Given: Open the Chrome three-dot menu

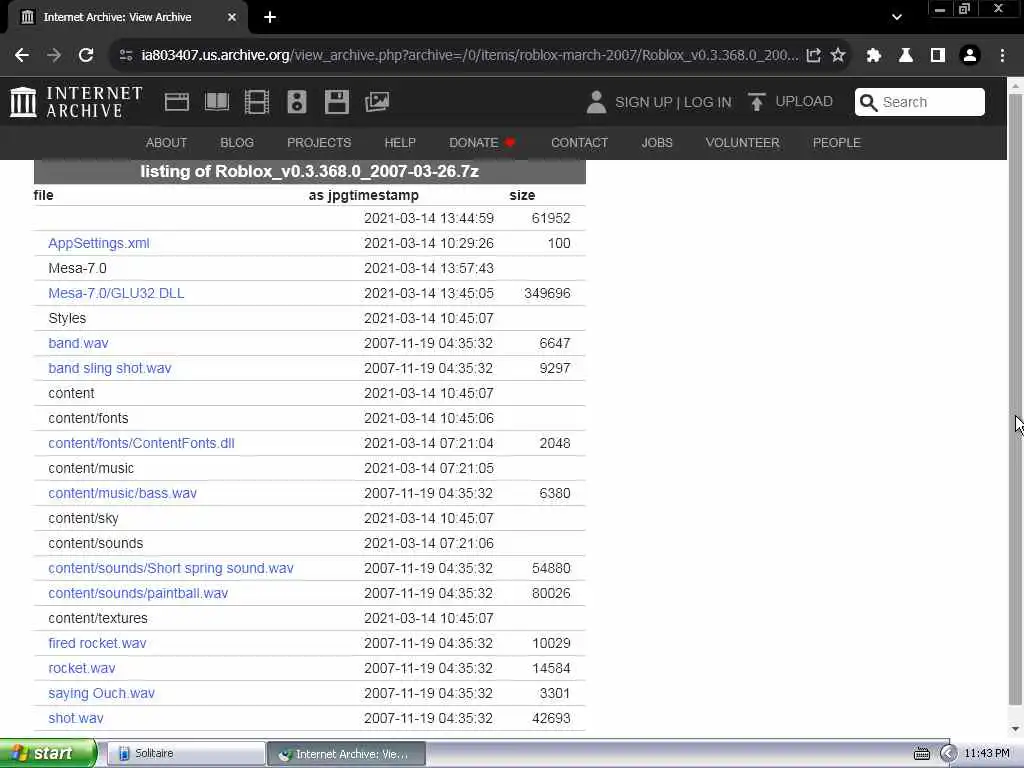Looking at the screenshot, I should click(1002, 55).
